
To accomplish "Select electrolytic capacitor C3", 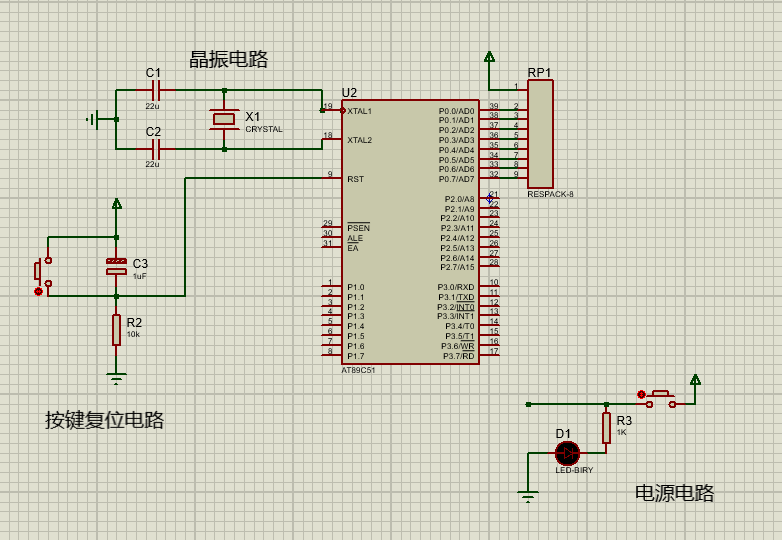I will (x=116, y=266).
